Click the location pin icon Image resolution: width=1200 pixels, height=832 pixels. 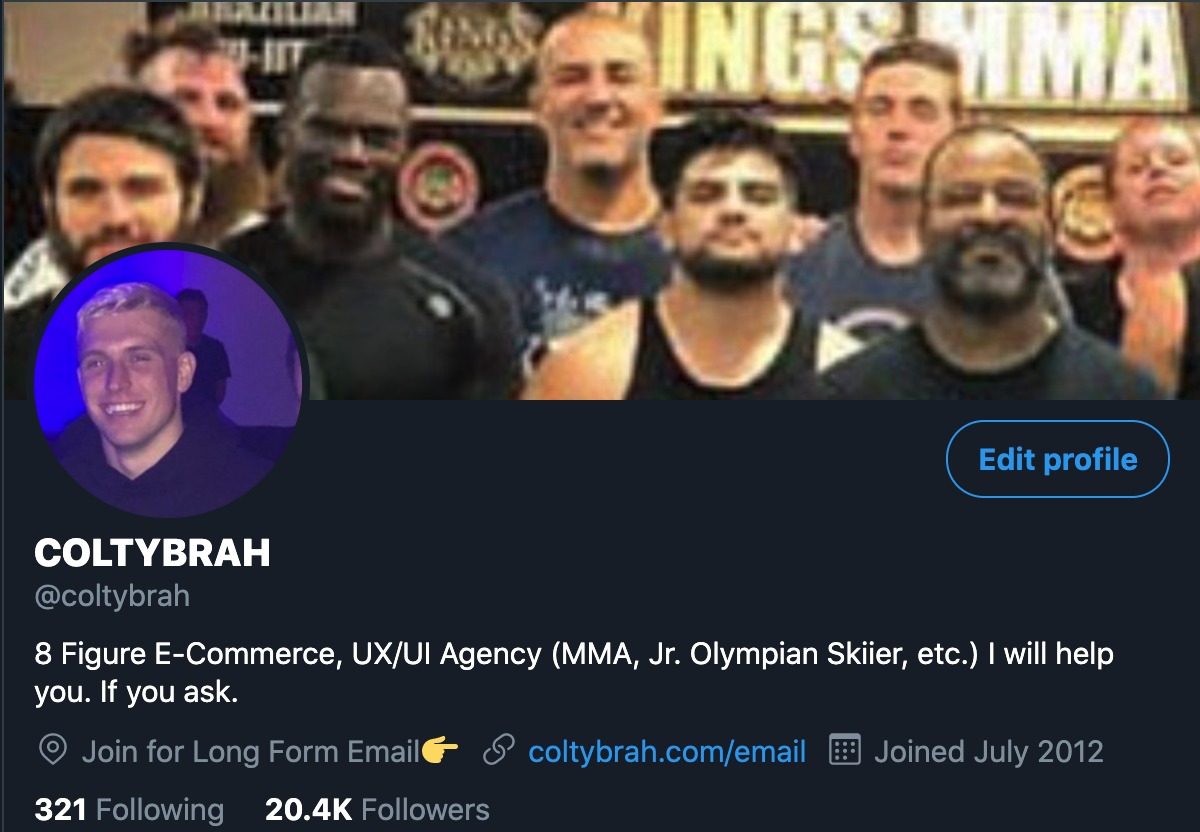pyautogui.click(x=51, y=750)
